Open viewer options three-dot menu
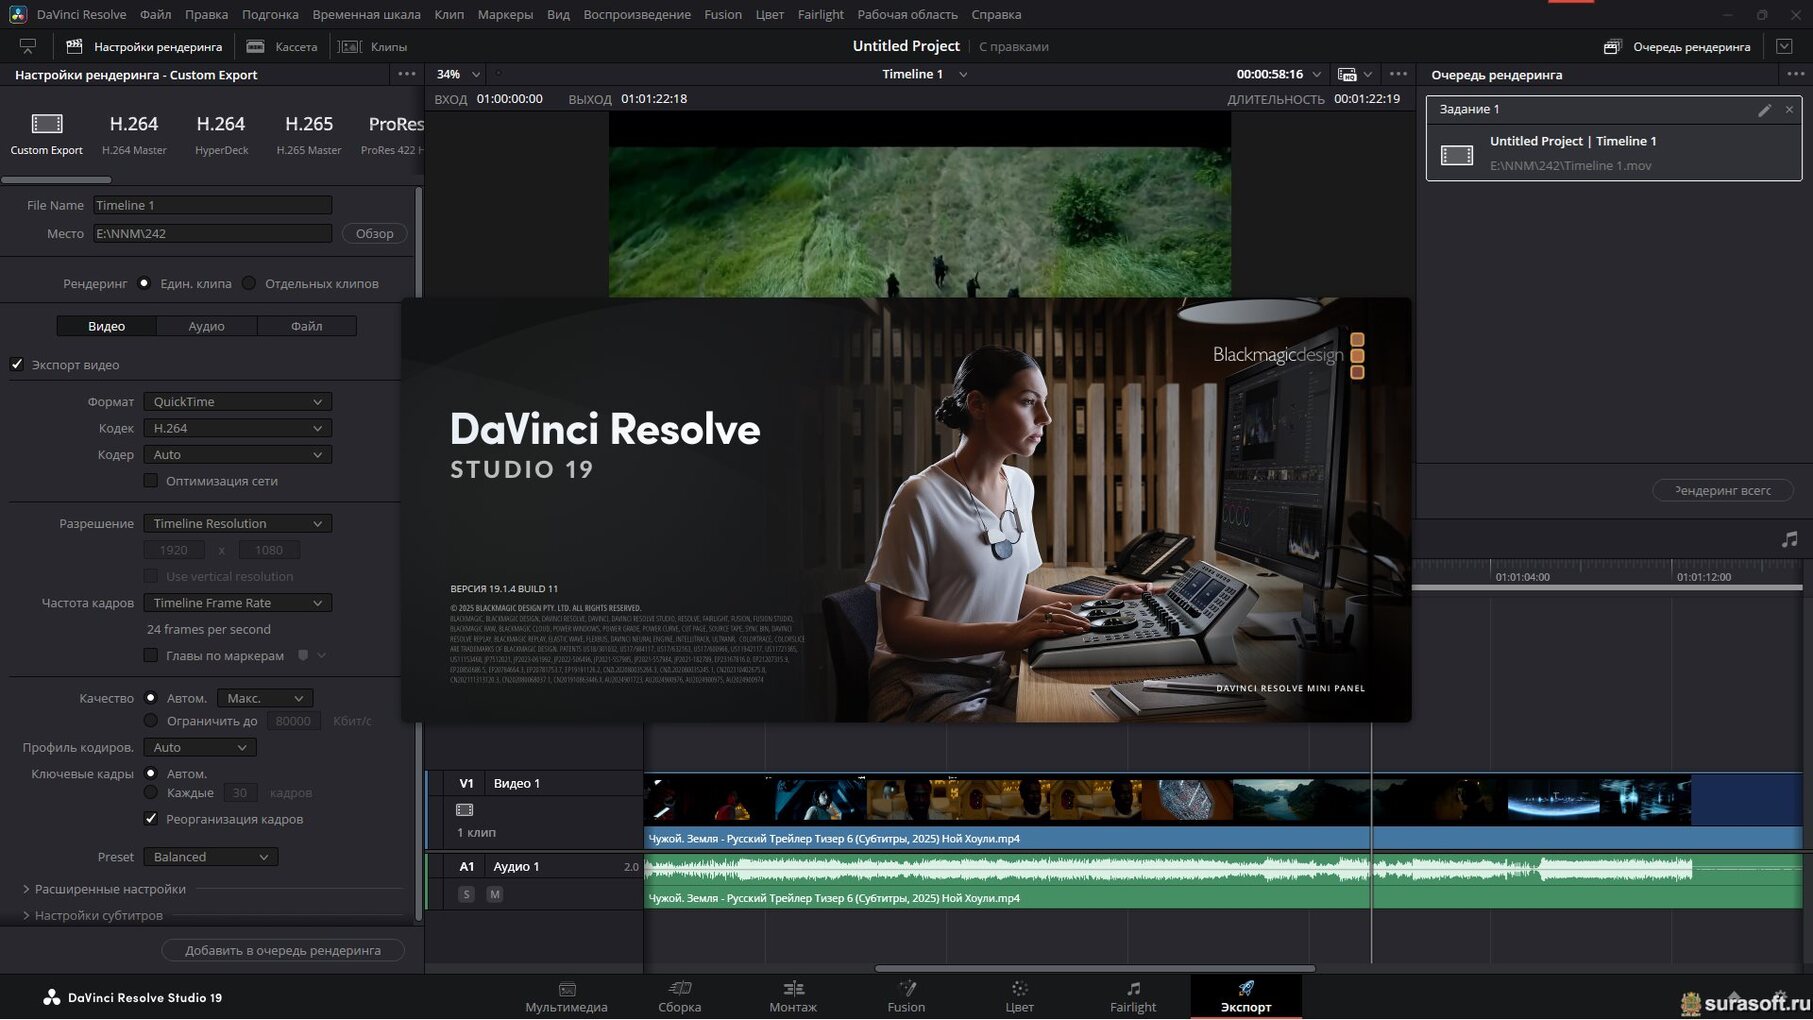The width and height of the screenshot is (1813, 1020). (x=1398, y=74)
